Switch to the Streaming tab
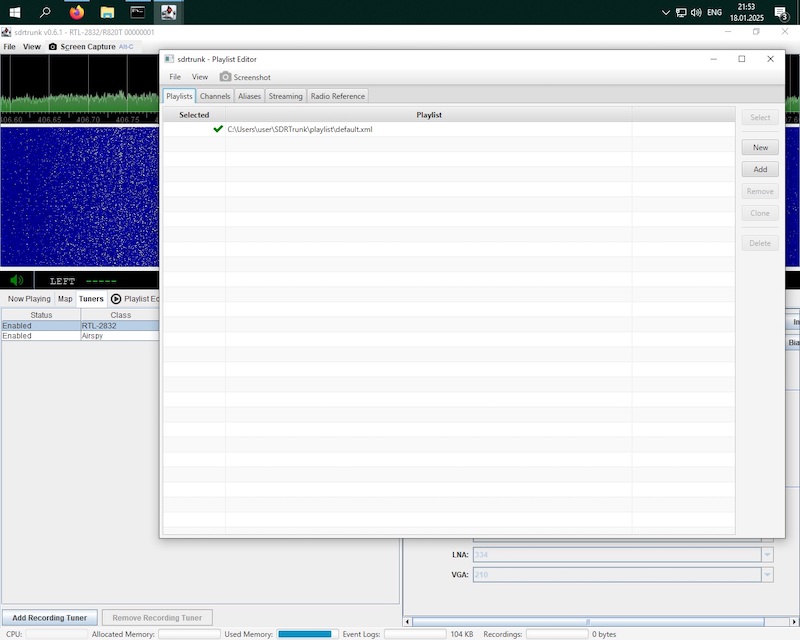Screen dimensions: 800x640 (286, 96)
